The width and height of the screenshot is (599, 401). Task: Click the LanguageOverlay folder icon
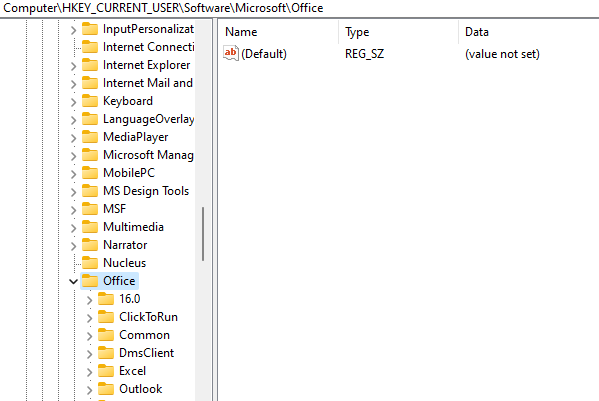(90, 119)
